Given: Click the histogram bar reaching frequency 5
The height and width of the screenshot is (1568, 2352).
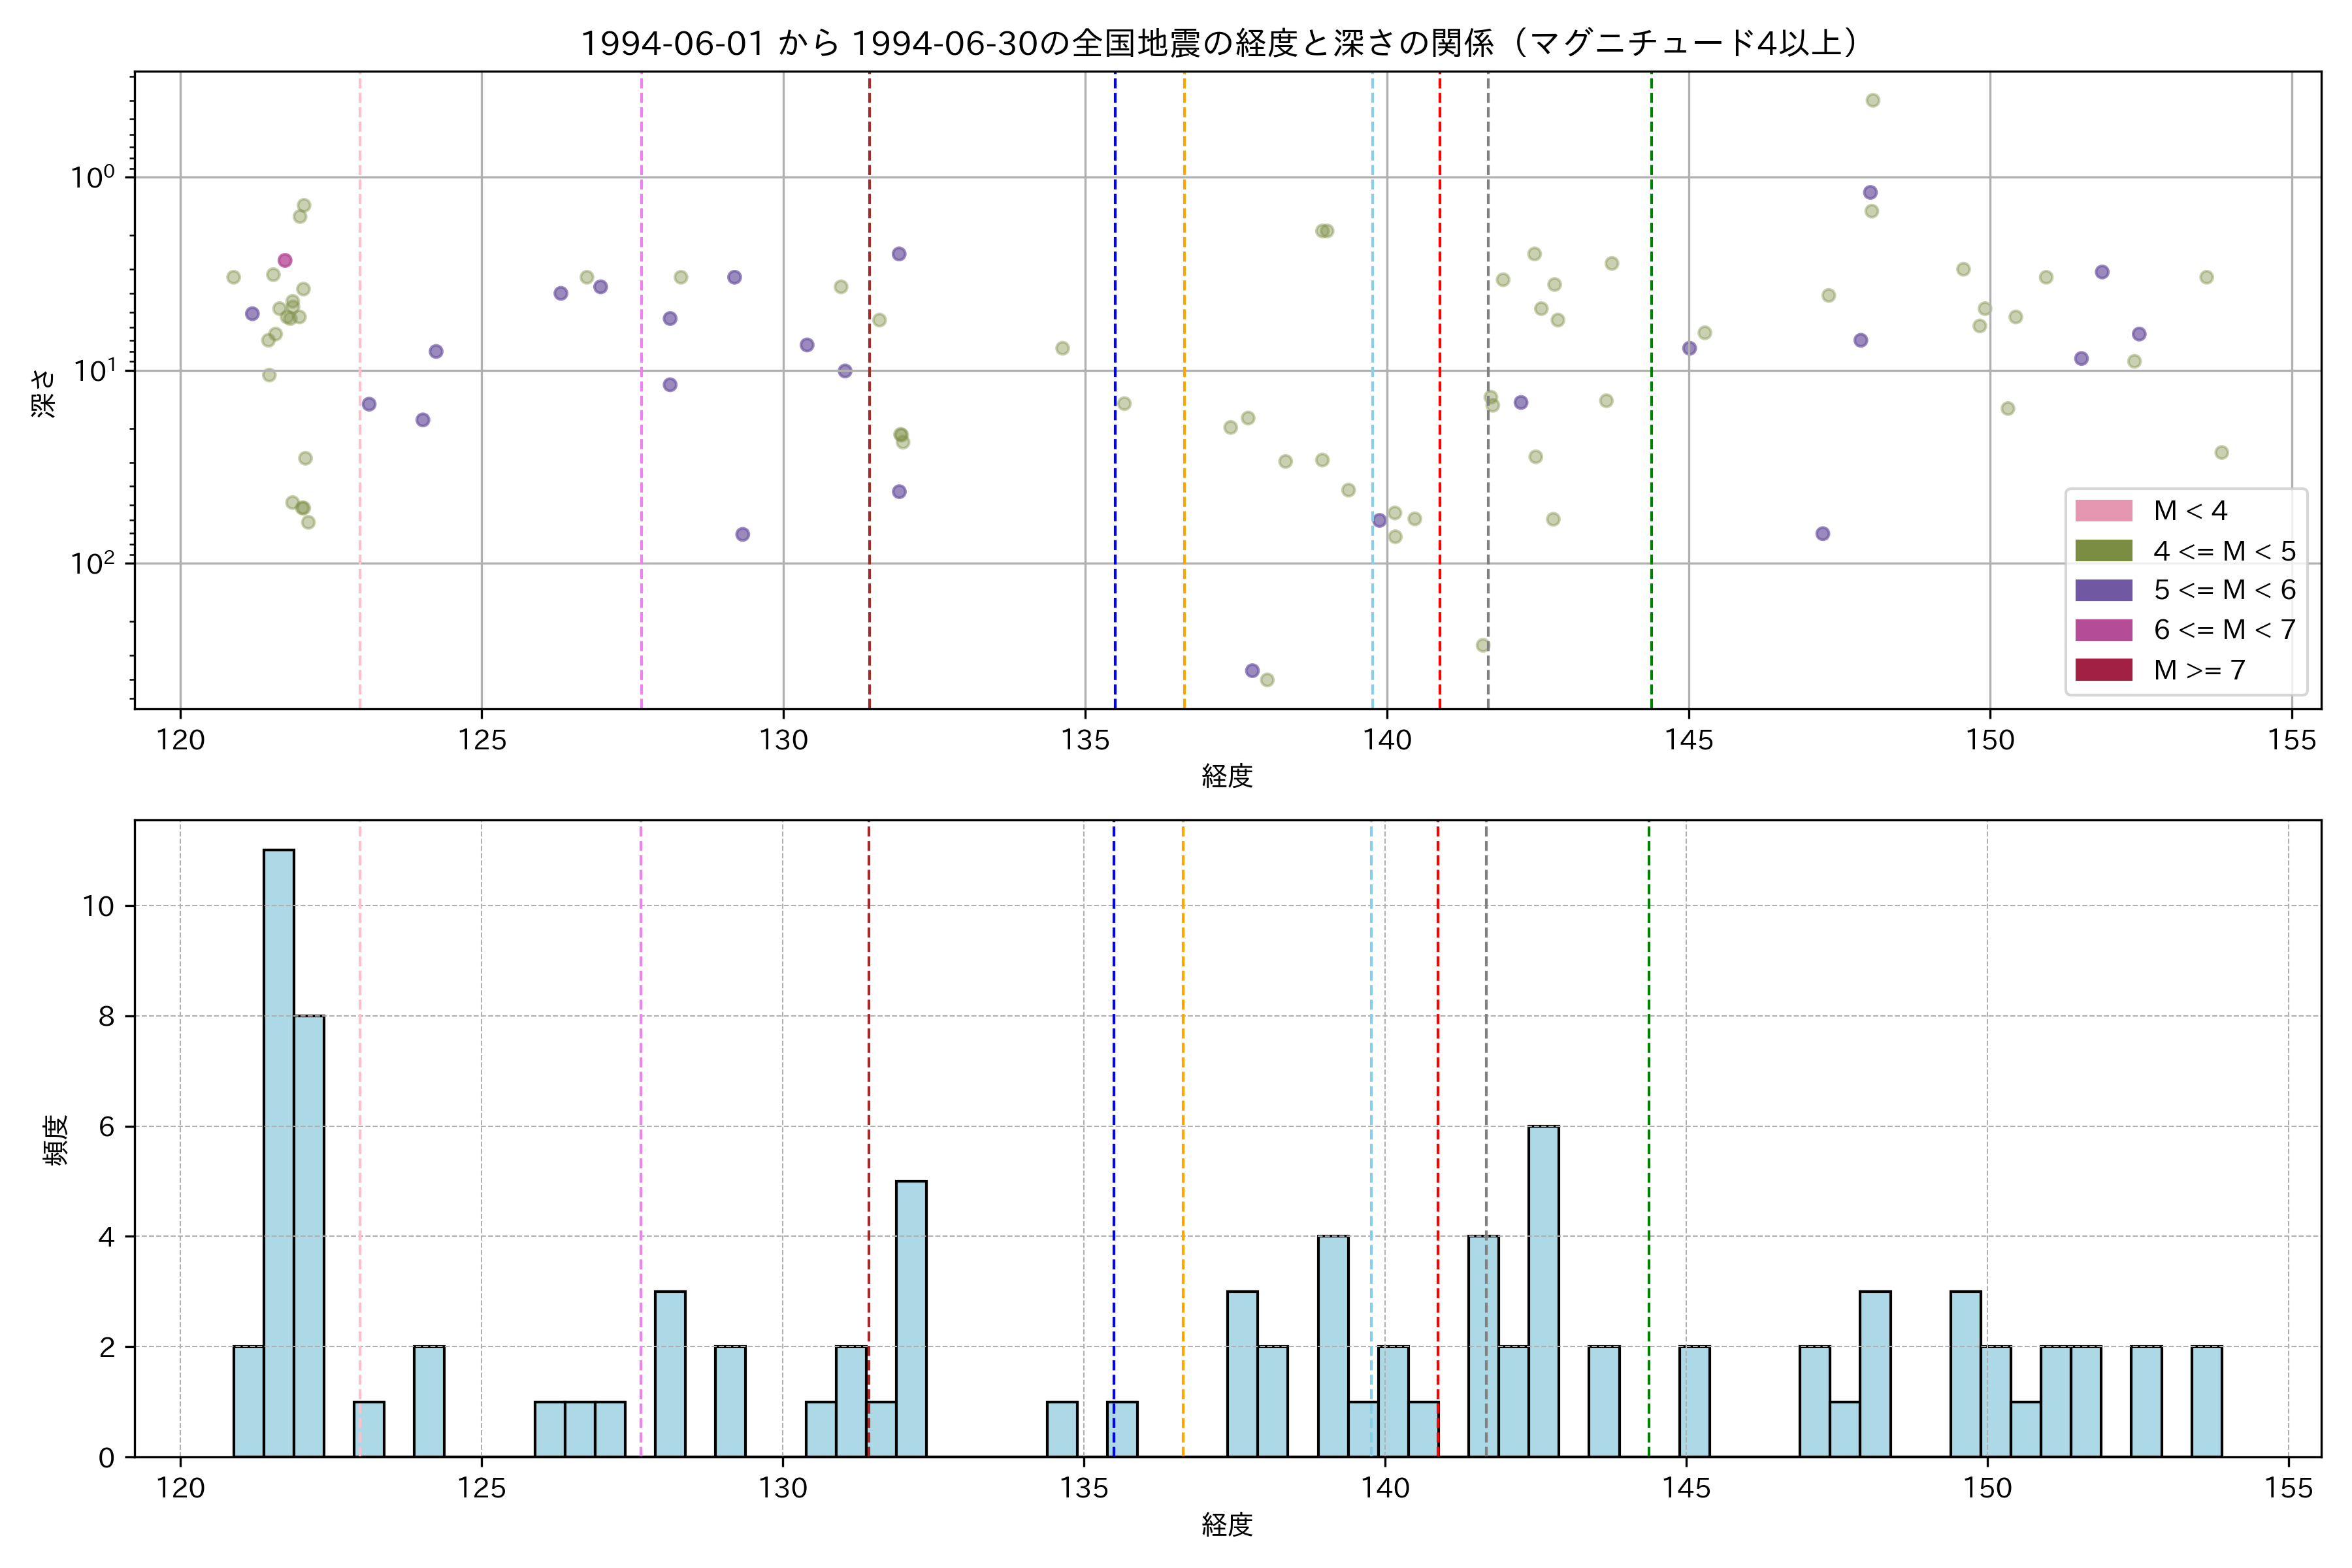Looking at the screenshot, I should [x=911, y=1318].
